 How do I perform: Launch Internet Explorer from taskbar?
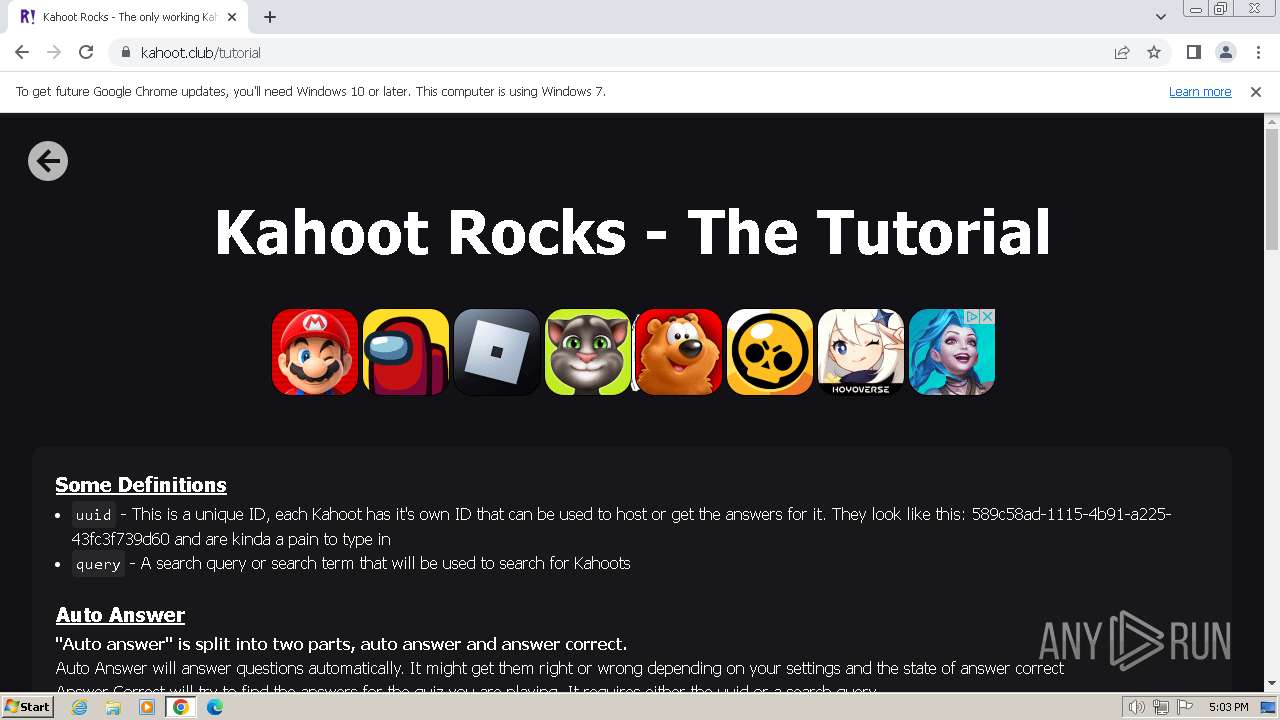pyautogui.click(x=80, y=707)
